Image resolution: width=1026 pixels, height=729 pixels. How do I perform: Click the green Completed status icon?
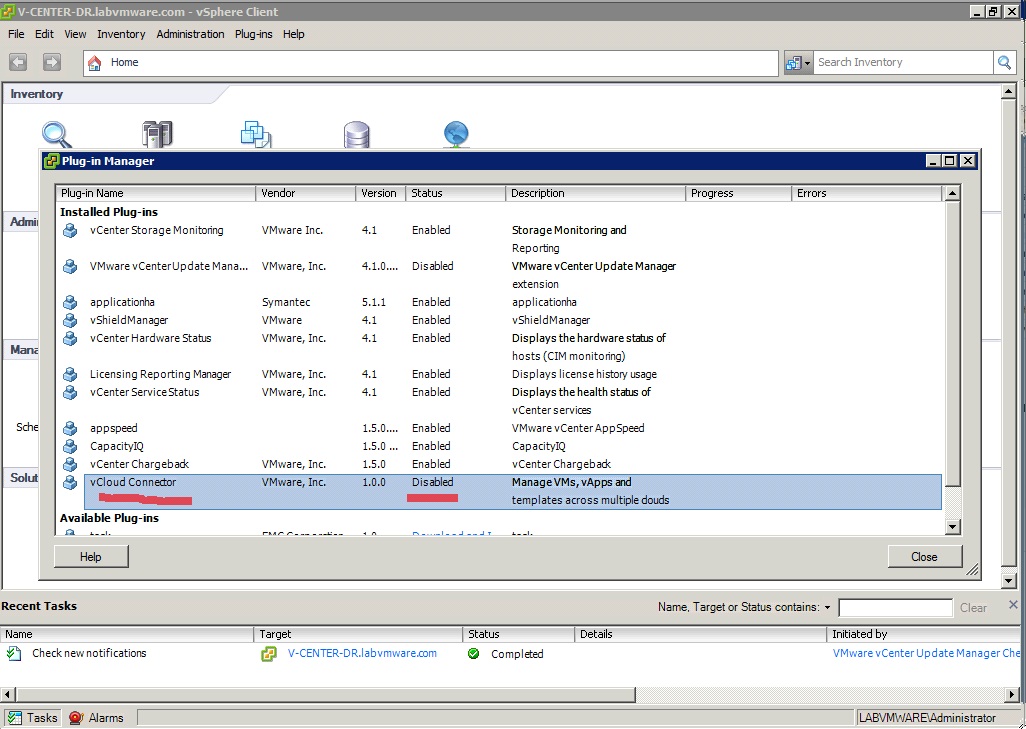(474, 653)
